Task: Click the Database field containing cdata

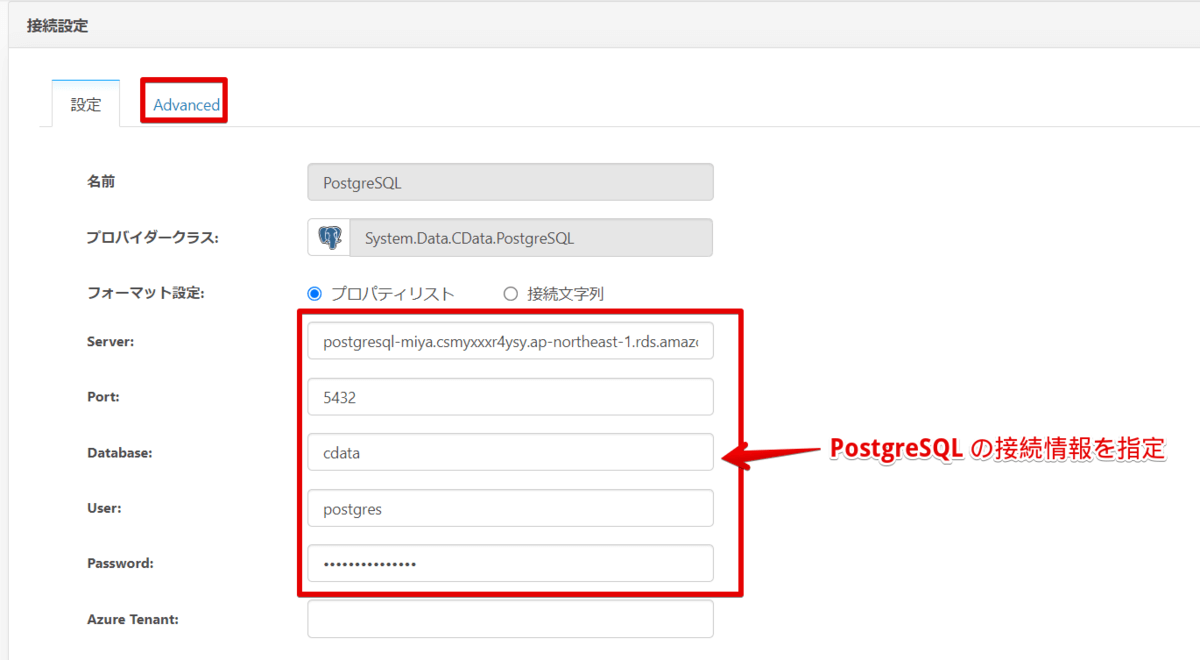Action: tap(510, 452)
